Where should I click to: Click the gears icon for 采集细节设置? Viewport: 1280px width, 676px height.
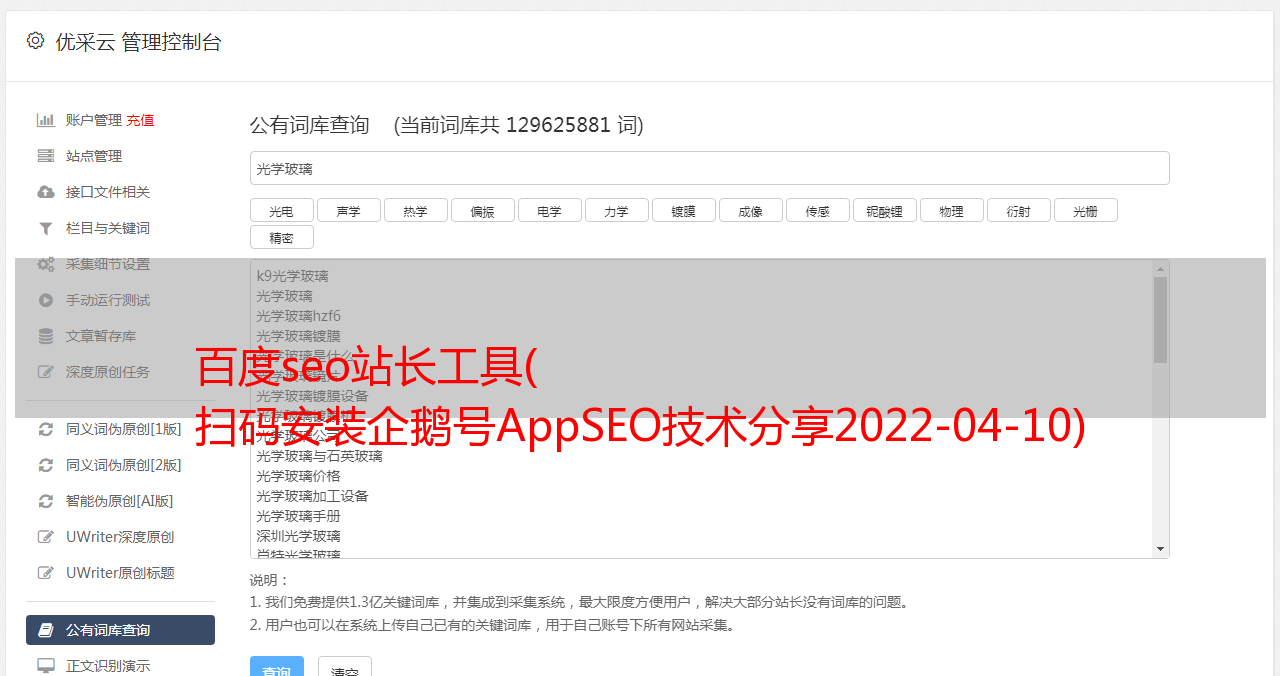[46, 264]
